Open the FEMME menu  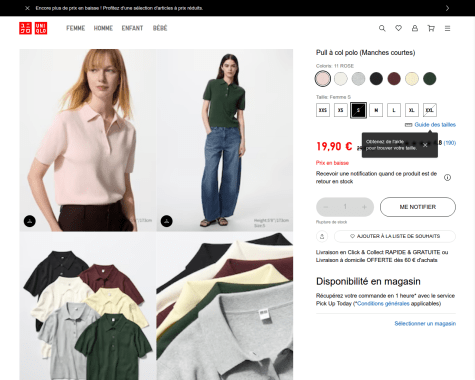pyautogui.click(x=75, y=28)
